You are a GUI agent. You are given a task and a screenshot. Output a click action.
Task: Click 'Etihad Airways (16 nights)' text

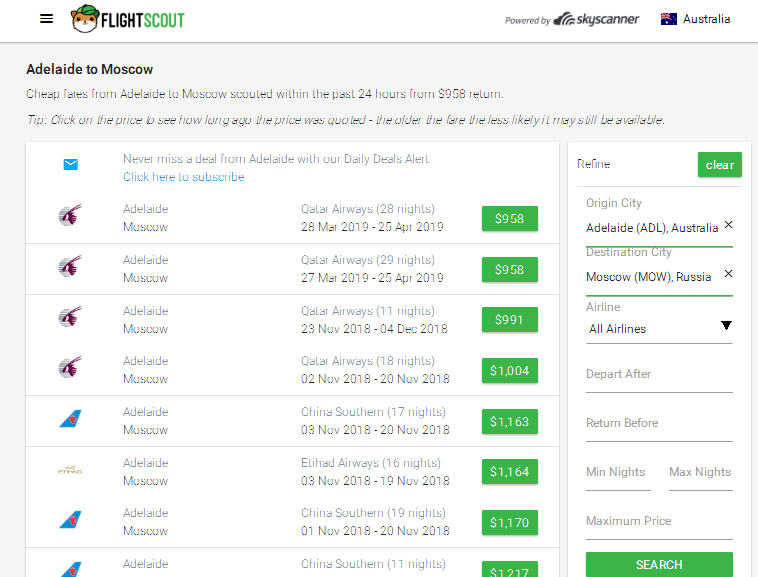[x=371, y=463]
